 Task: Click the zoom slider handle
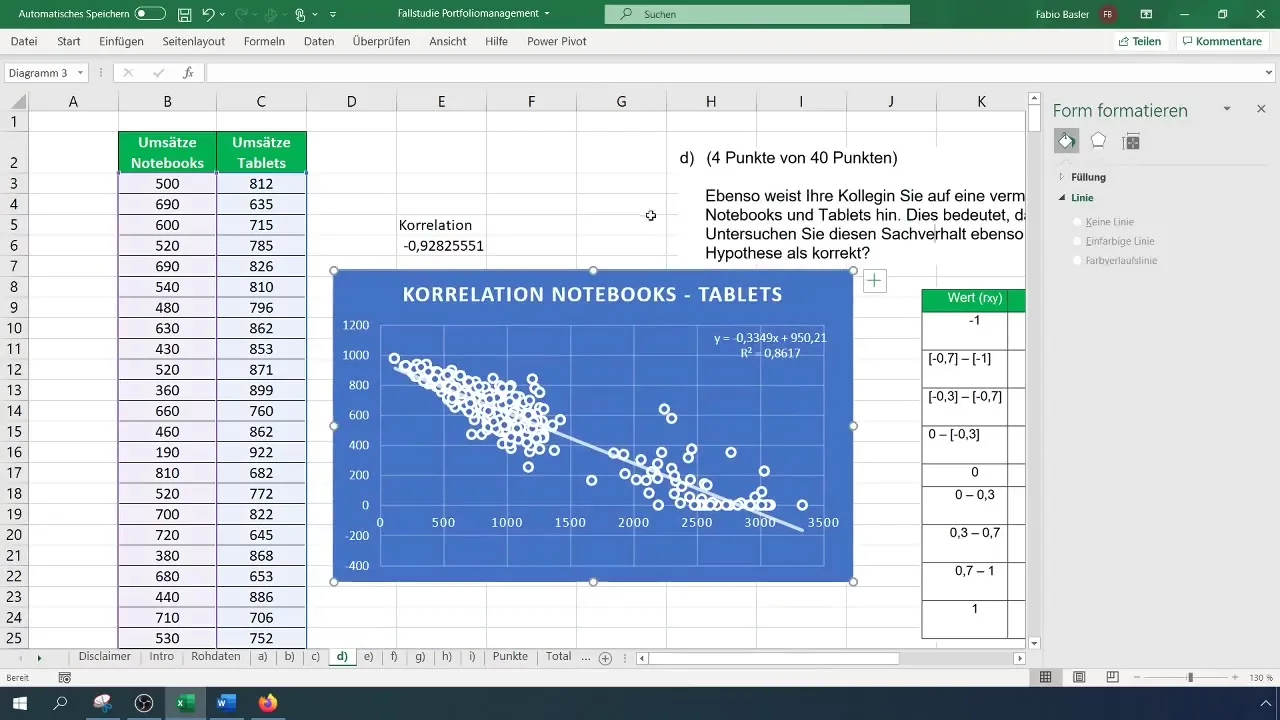click(1190, 677)
